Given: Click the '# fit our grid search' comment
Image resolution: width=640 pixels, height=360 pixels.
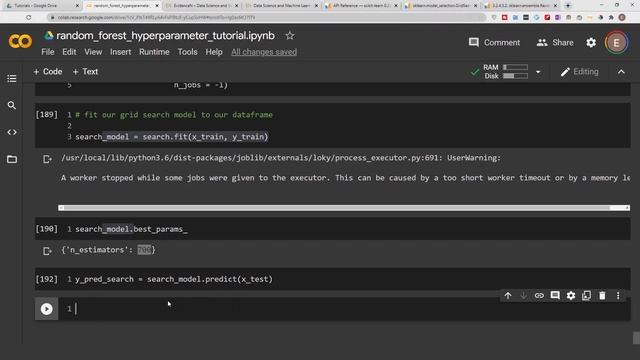Looking at the screenshot, I should [x=174, y=115].
